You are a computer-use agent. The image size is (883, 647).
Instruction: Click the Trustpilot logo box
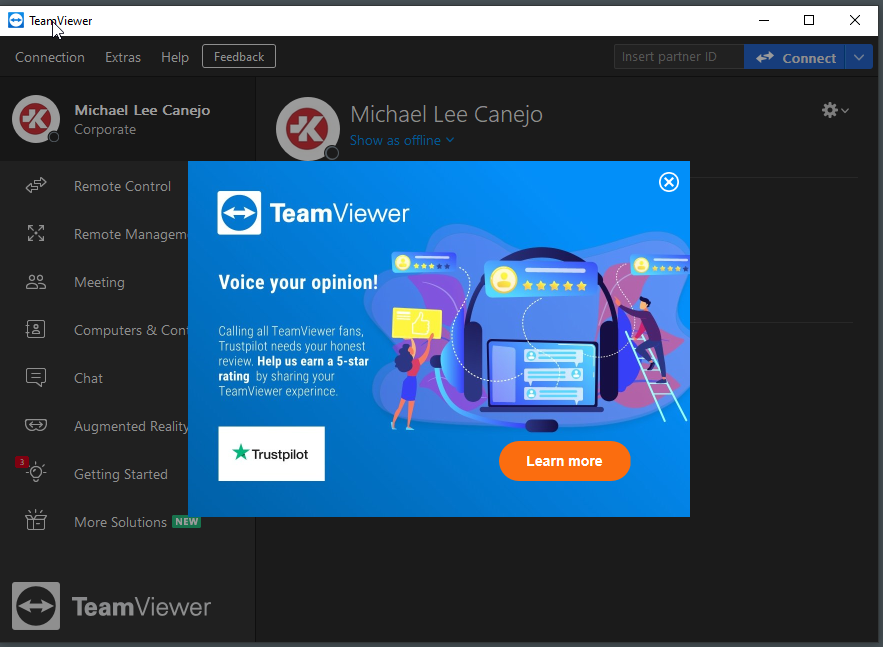[271, 454]
